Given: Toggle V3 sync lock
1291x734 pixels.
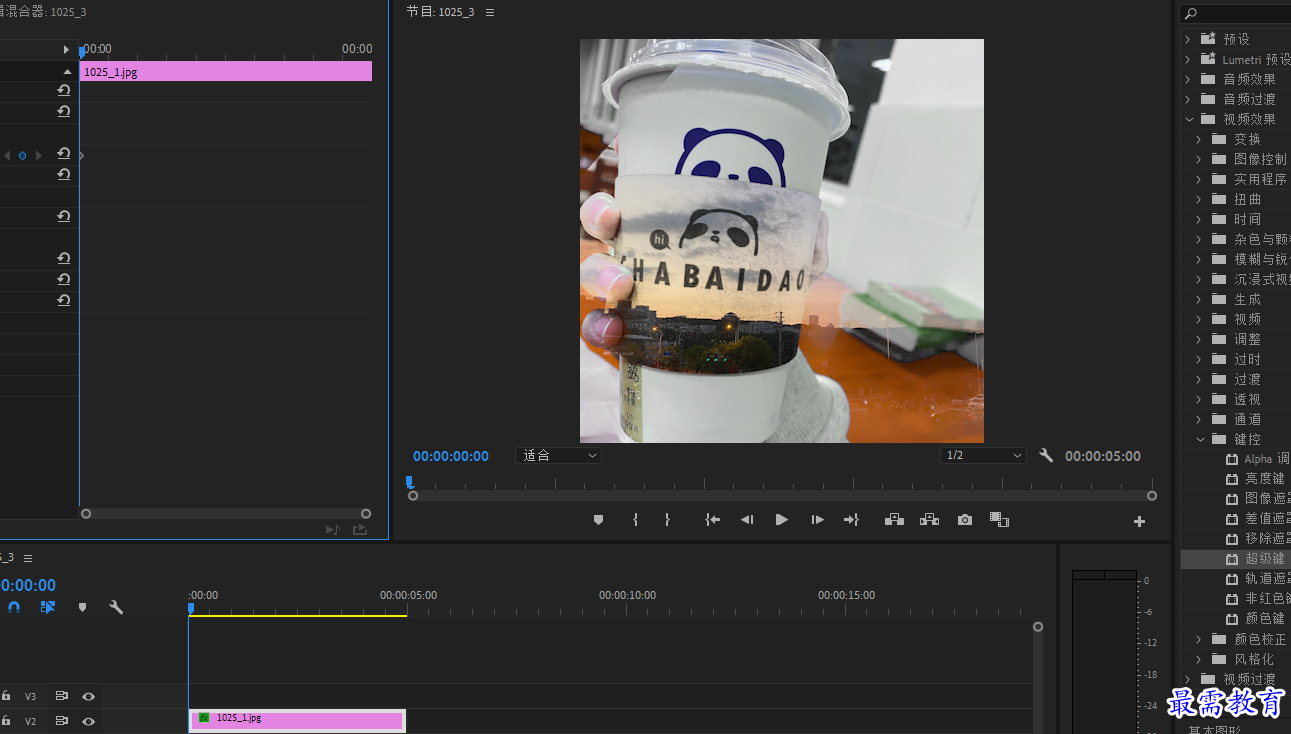Looking at the screenshot, I should click(61, 696).
